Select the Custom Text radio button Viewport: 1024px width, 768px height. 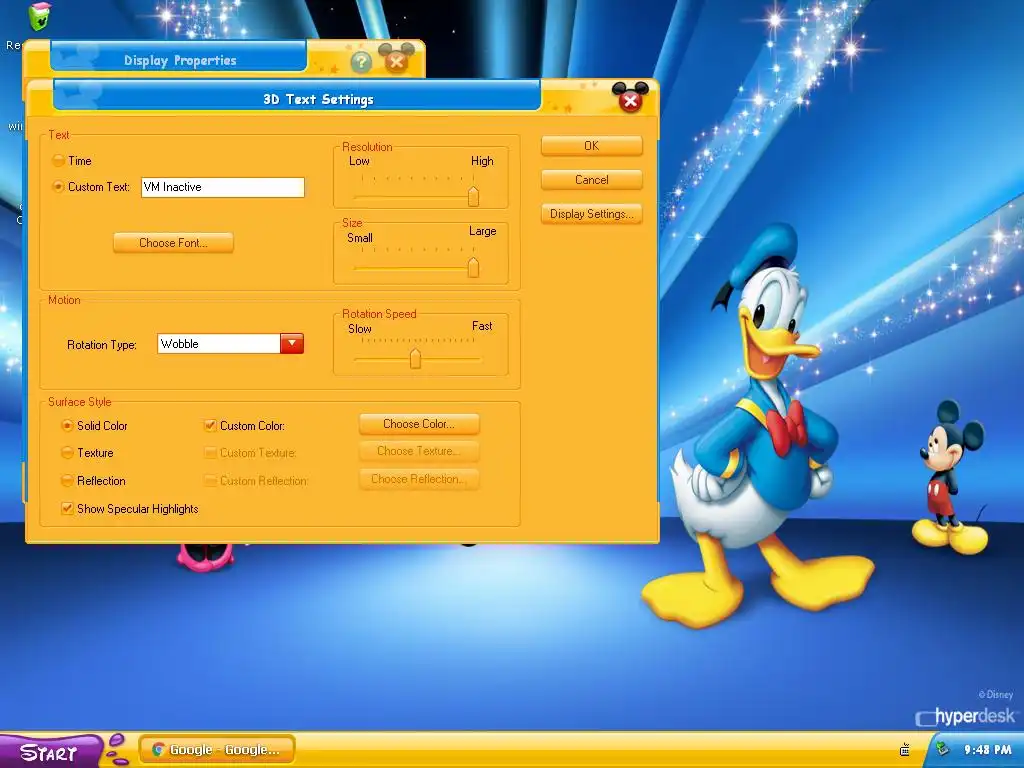point(59,187)
